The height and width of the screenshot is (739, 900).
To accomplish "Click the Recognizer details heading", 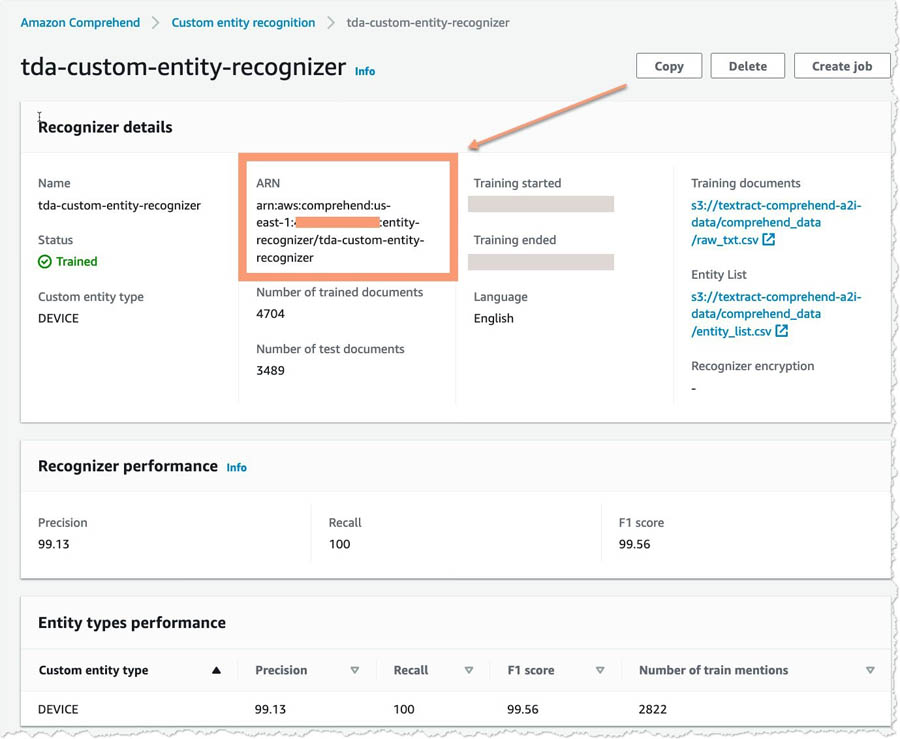I will point(105,127).
